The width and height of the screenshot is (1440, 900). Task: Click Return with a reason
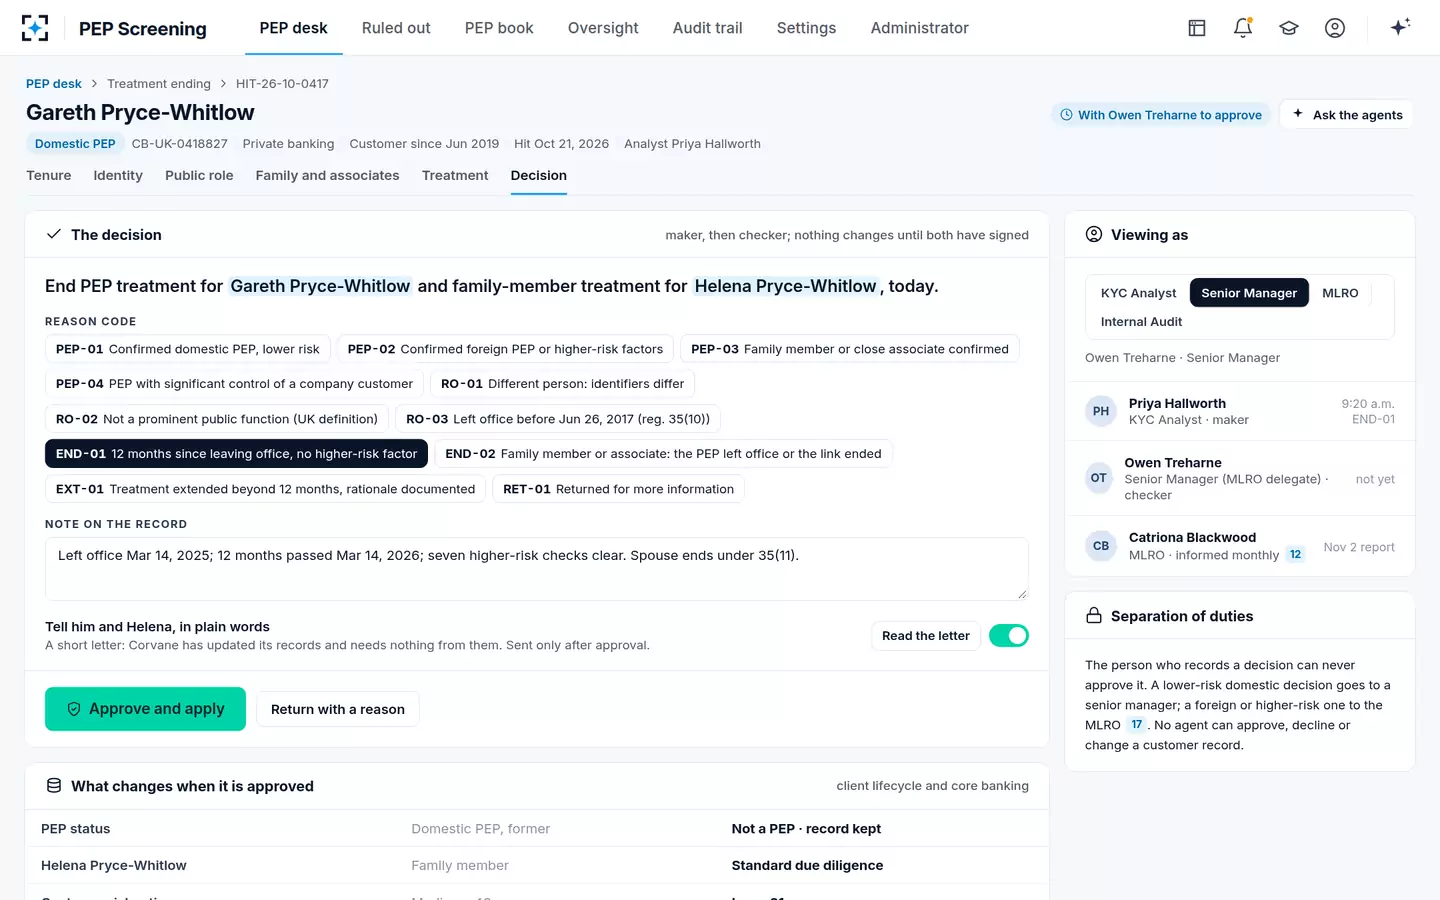[338, 709]
